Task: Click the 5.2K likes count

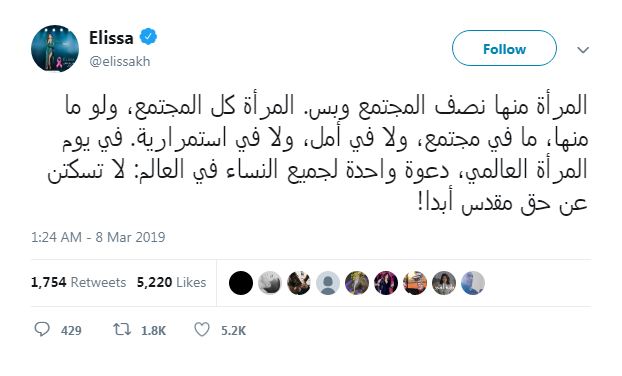Action: point(234,330)
